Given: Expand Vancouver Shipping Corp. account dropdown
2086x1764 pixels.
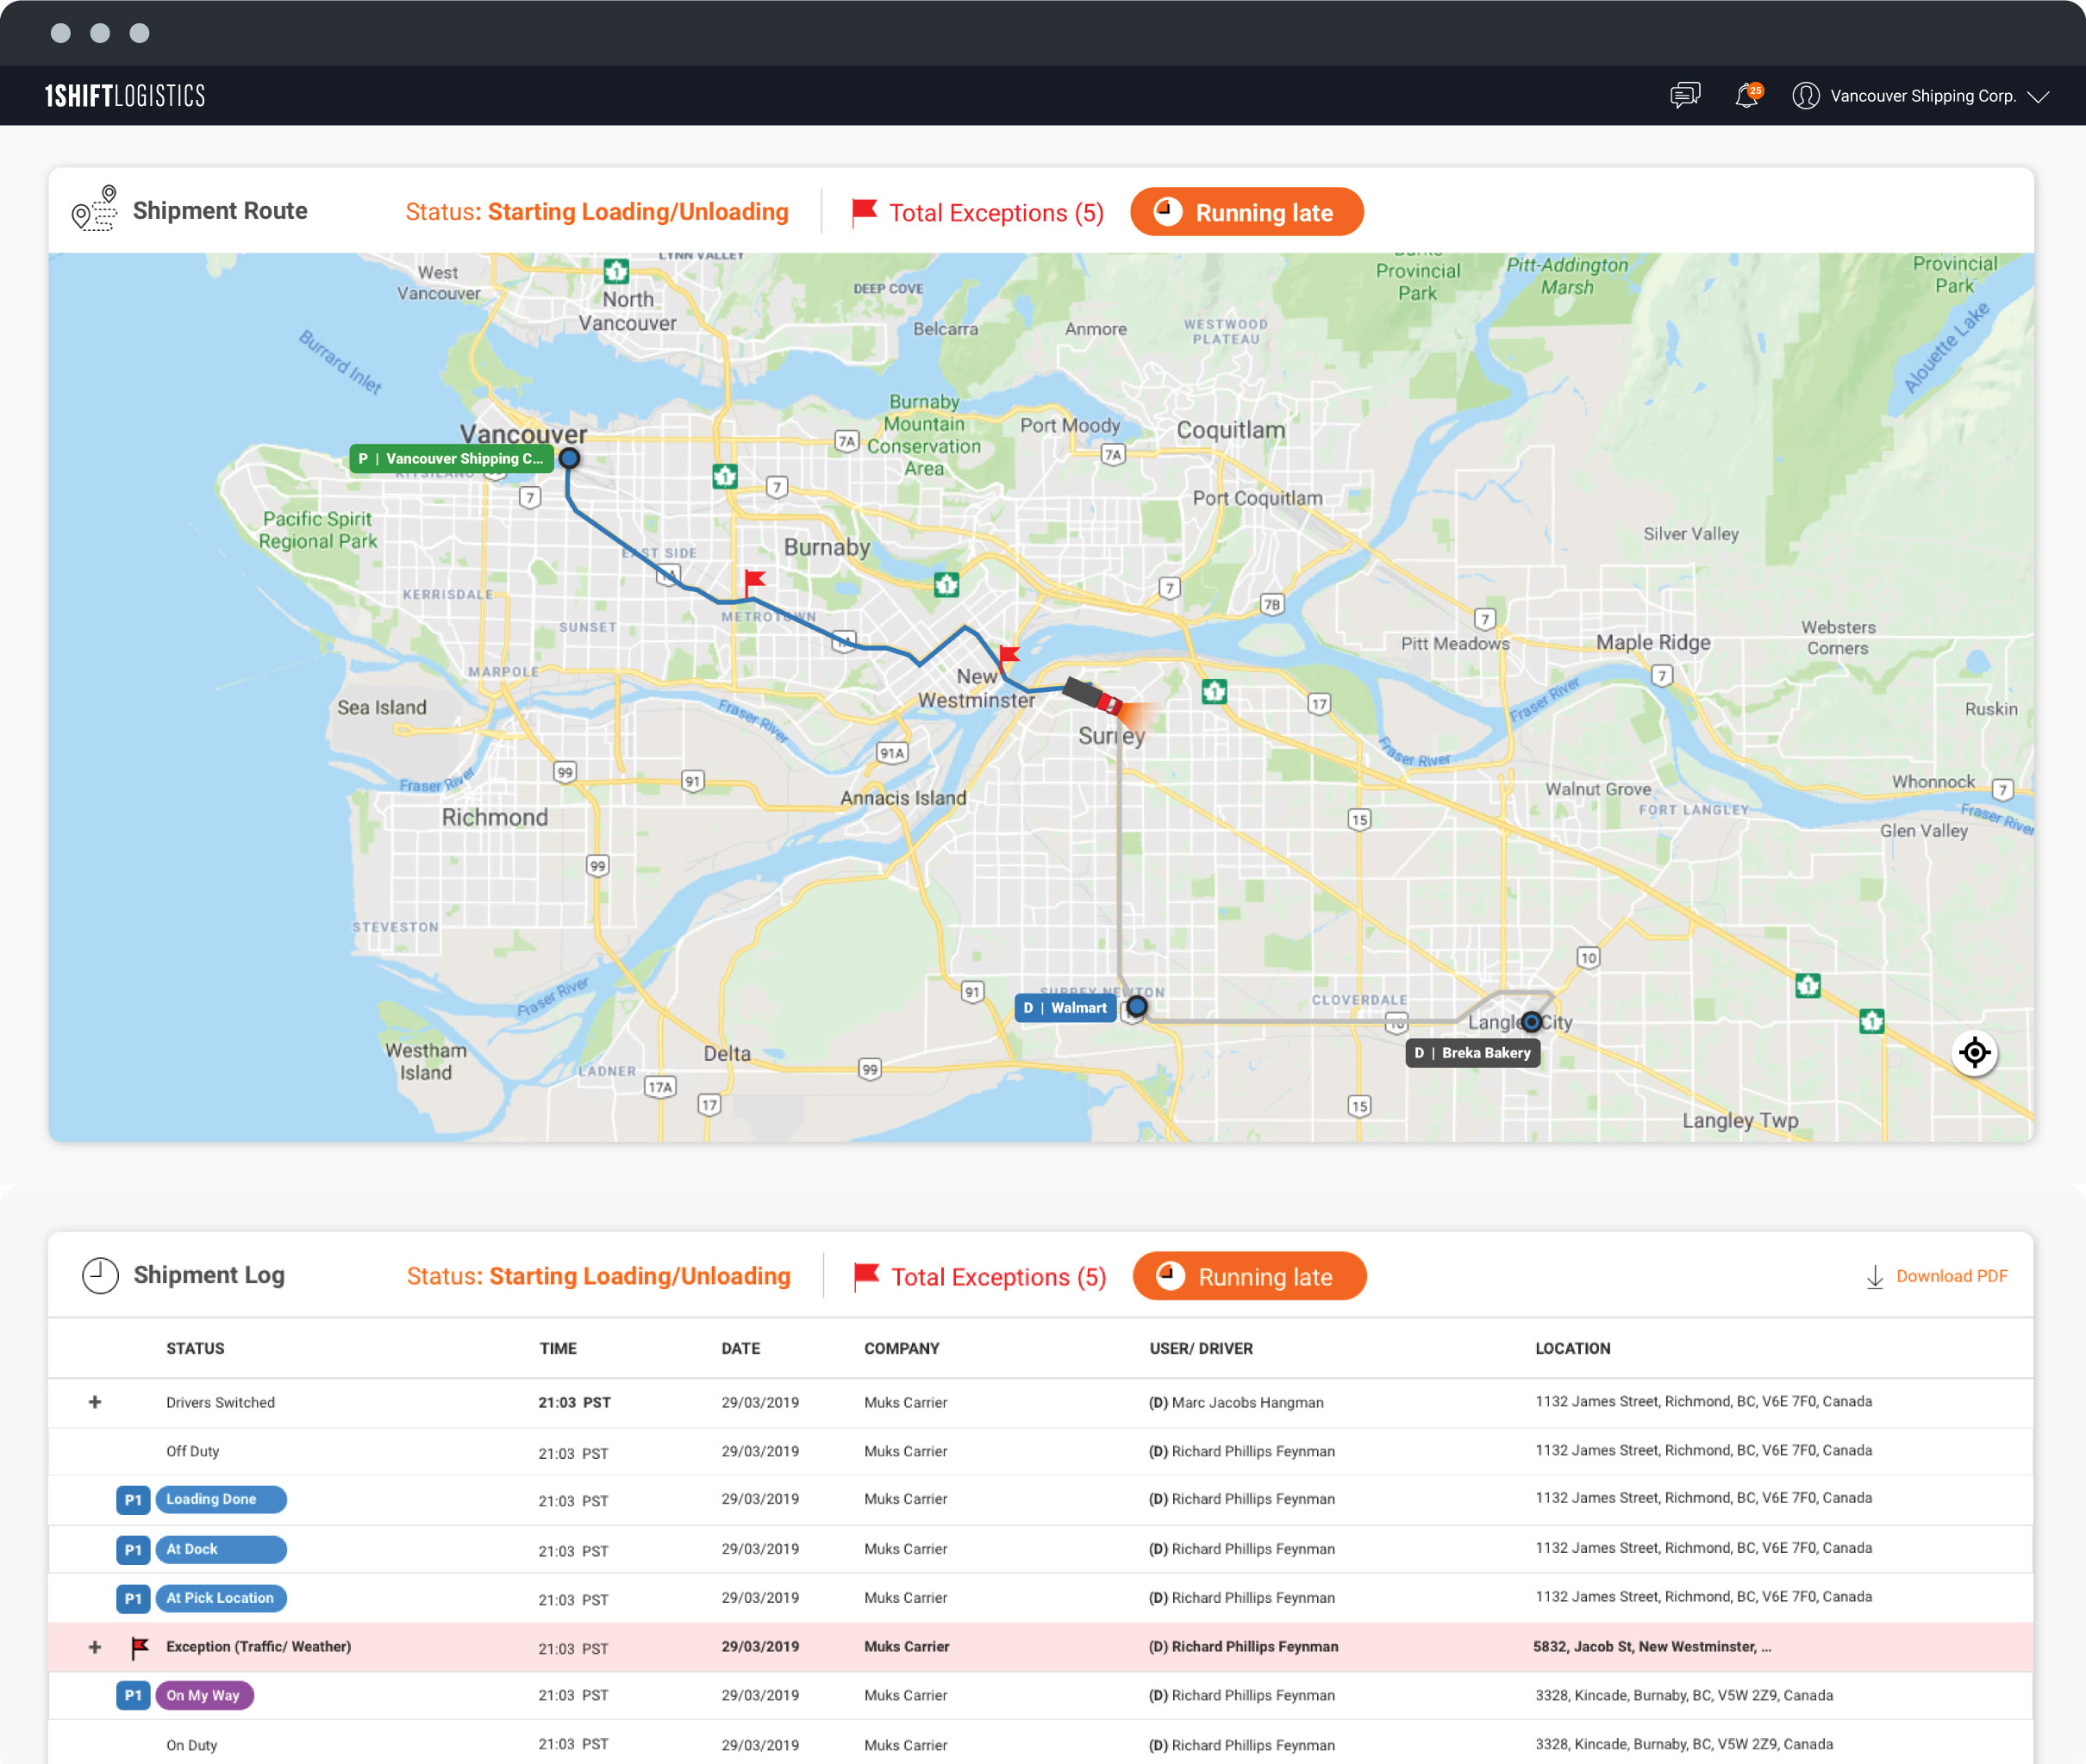Looking at the screenshot, I should [2038, 97].
